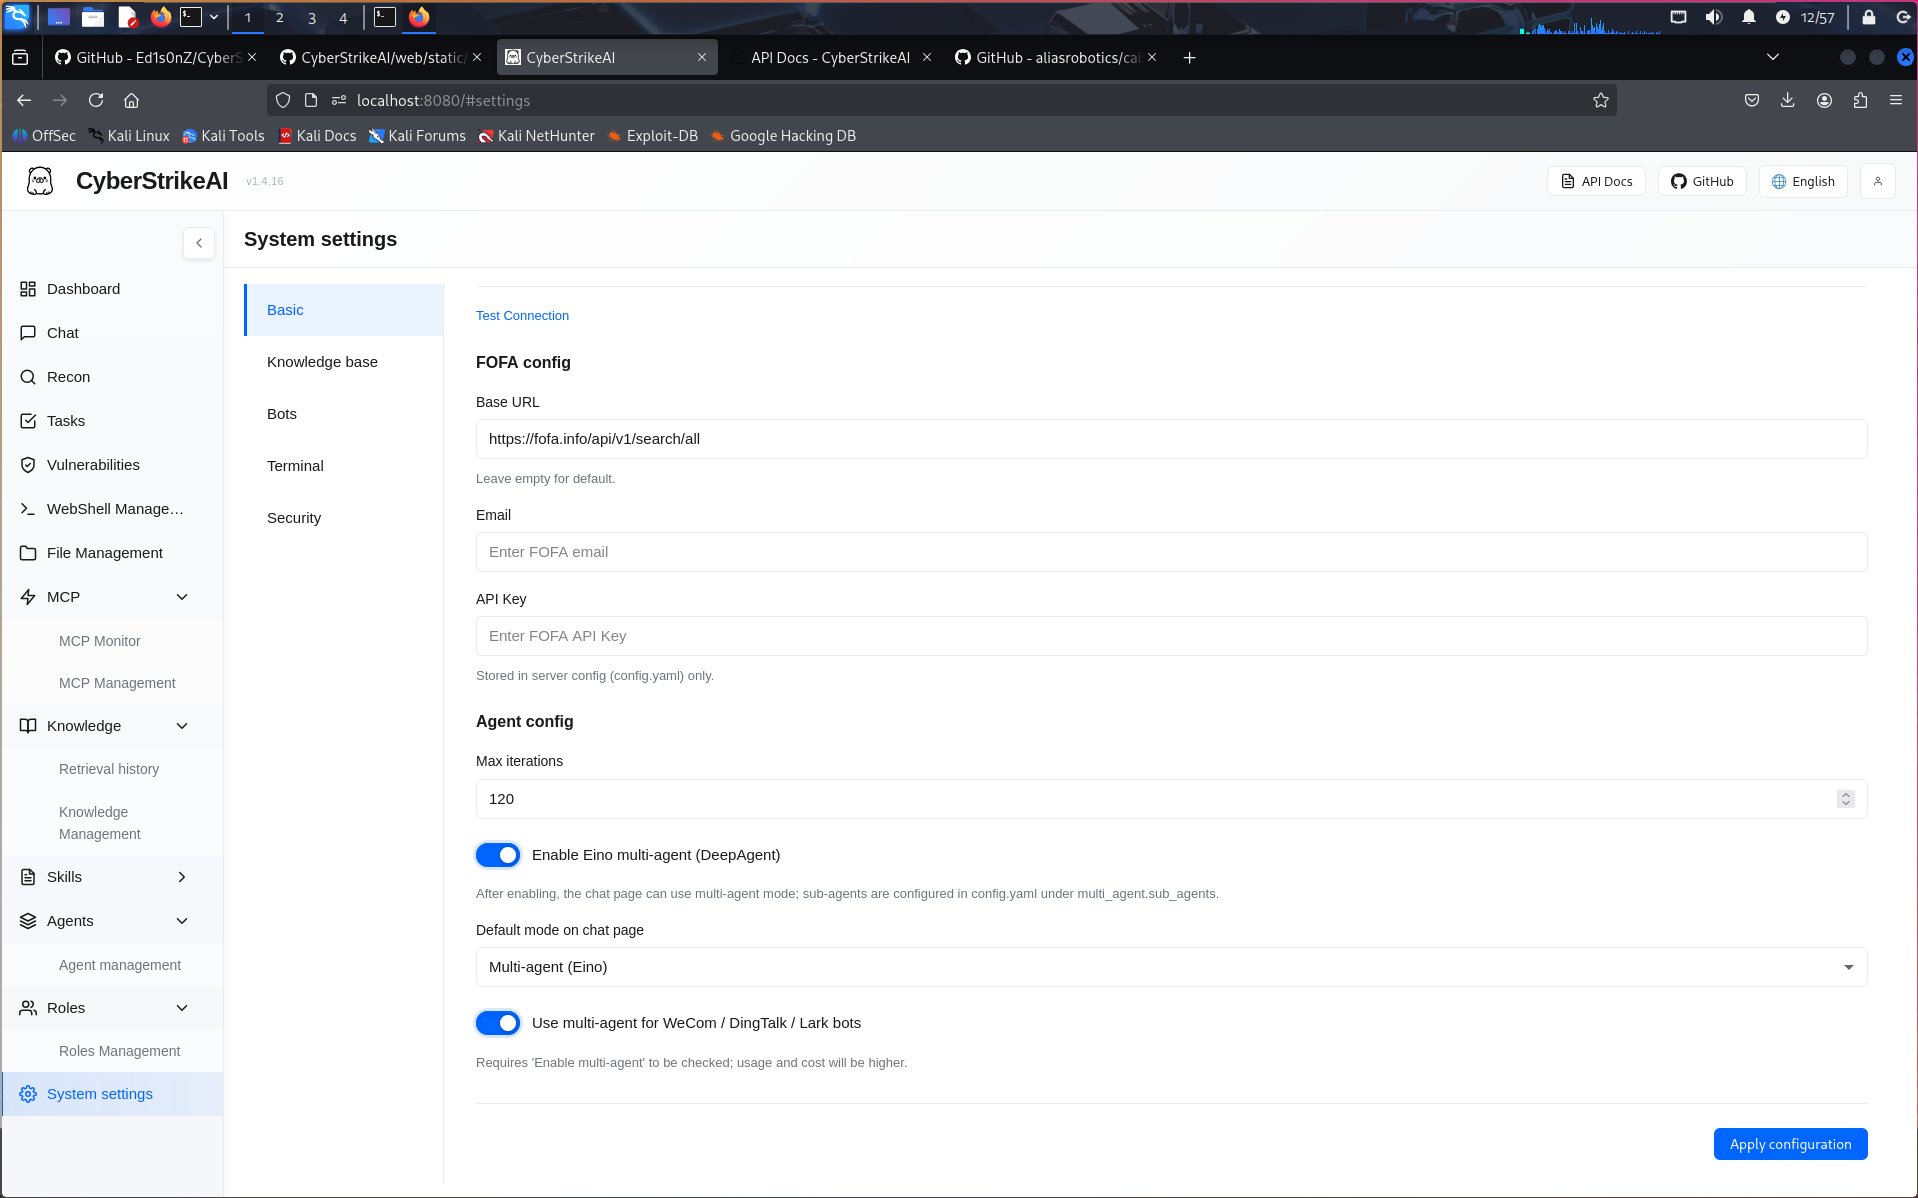The height and width of the screenshot is (1198, 1918).
Task: Click the FOFA API Key field
Action: pyautogui.click(x=1171, y=636)
